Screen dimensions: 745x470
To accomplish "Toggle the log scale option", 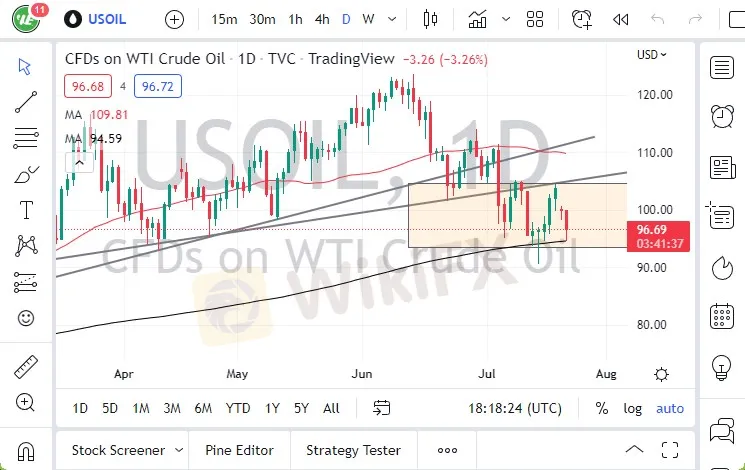I will [x=633, y=408].
